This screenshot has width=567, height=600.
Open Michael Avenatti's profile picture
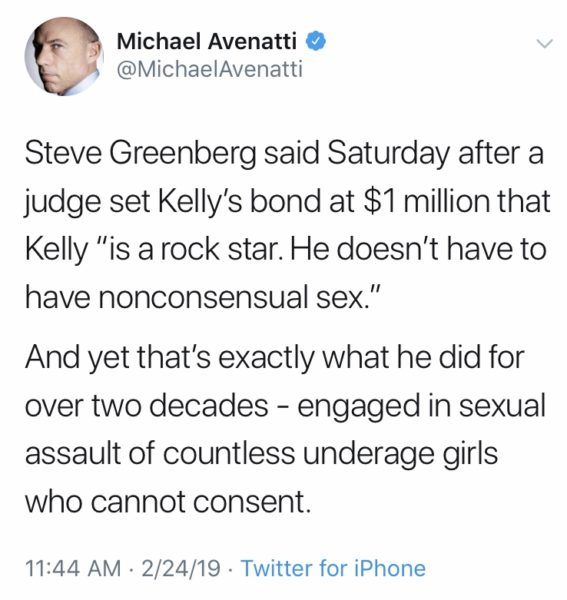coord(64,56)
